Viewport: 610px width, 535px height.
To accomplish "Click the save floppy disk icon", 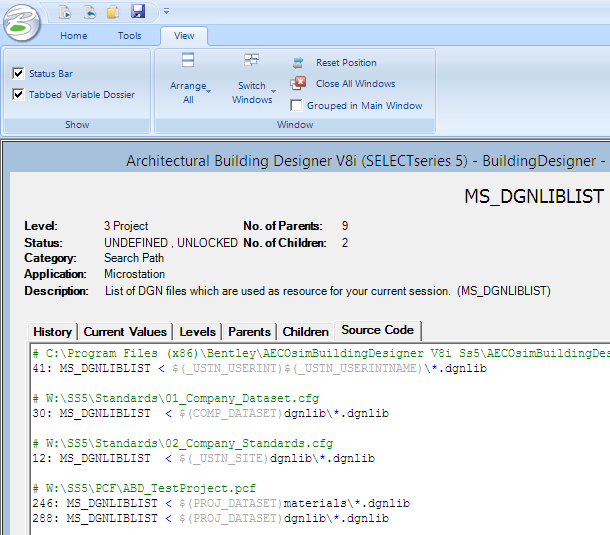I will (x=138, y=11).
